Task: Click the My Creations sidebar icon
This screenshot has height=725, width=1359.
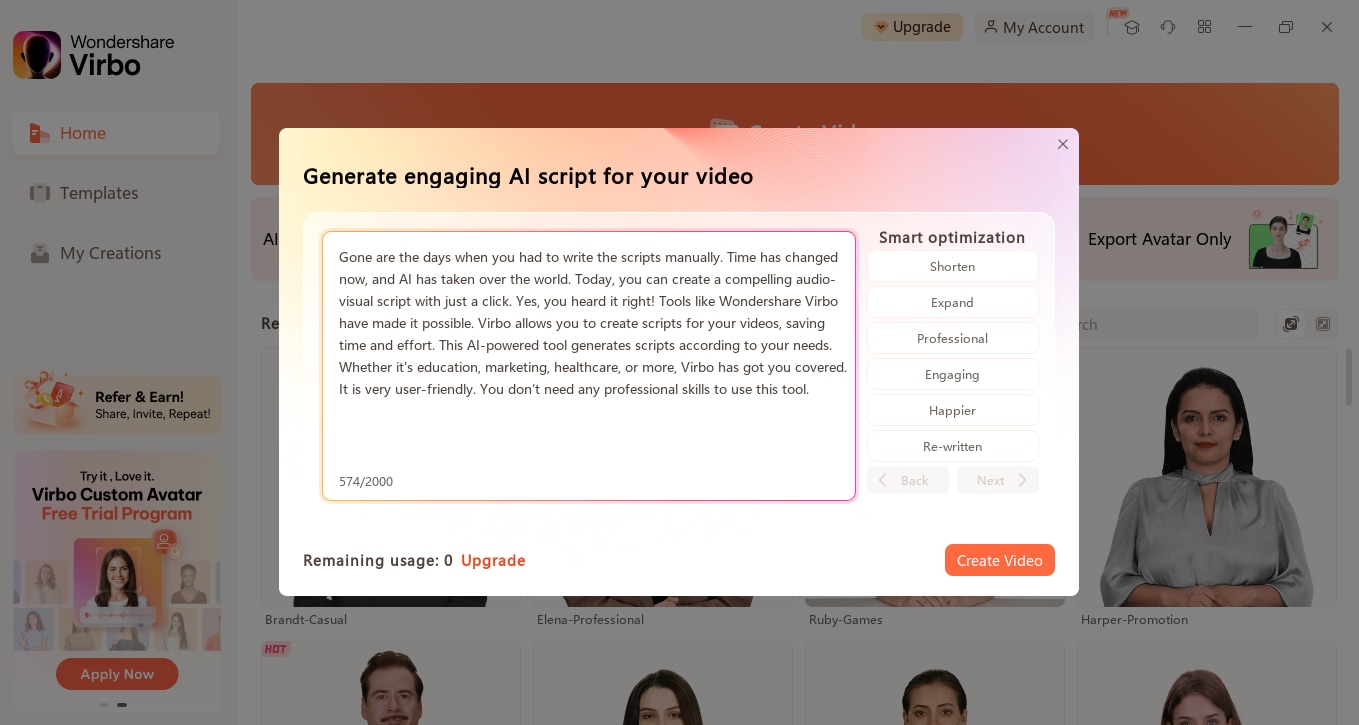Action: [x=40, y=253]
